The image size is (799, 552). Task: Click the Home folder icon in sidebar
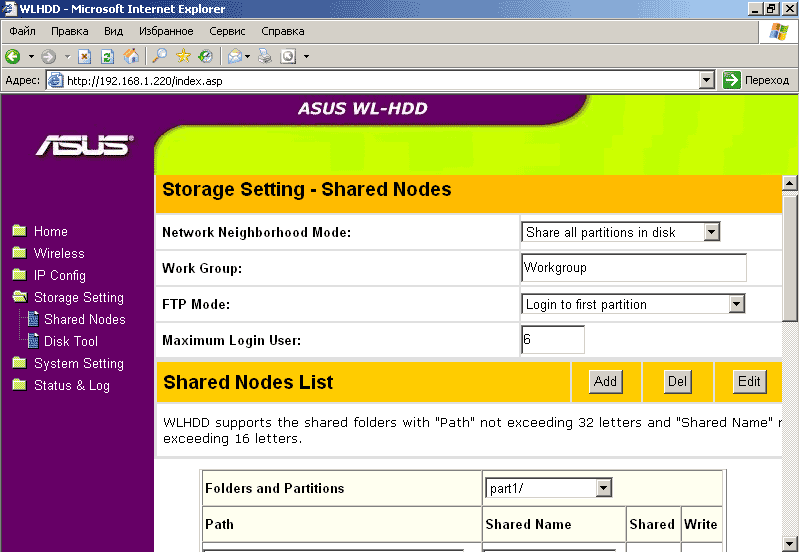point(19,230)
